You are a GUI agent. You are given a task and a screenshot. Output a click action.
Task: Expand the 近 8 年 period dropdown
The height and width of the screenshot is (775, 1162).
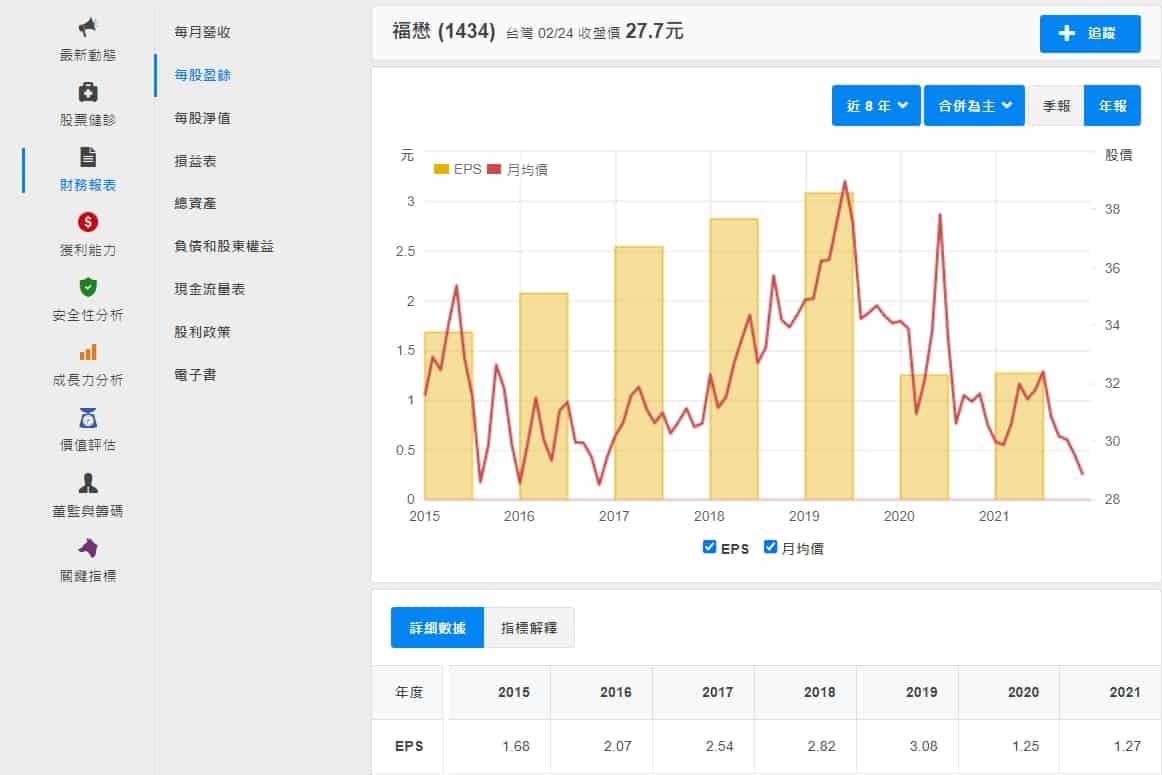tap(876, 106)
